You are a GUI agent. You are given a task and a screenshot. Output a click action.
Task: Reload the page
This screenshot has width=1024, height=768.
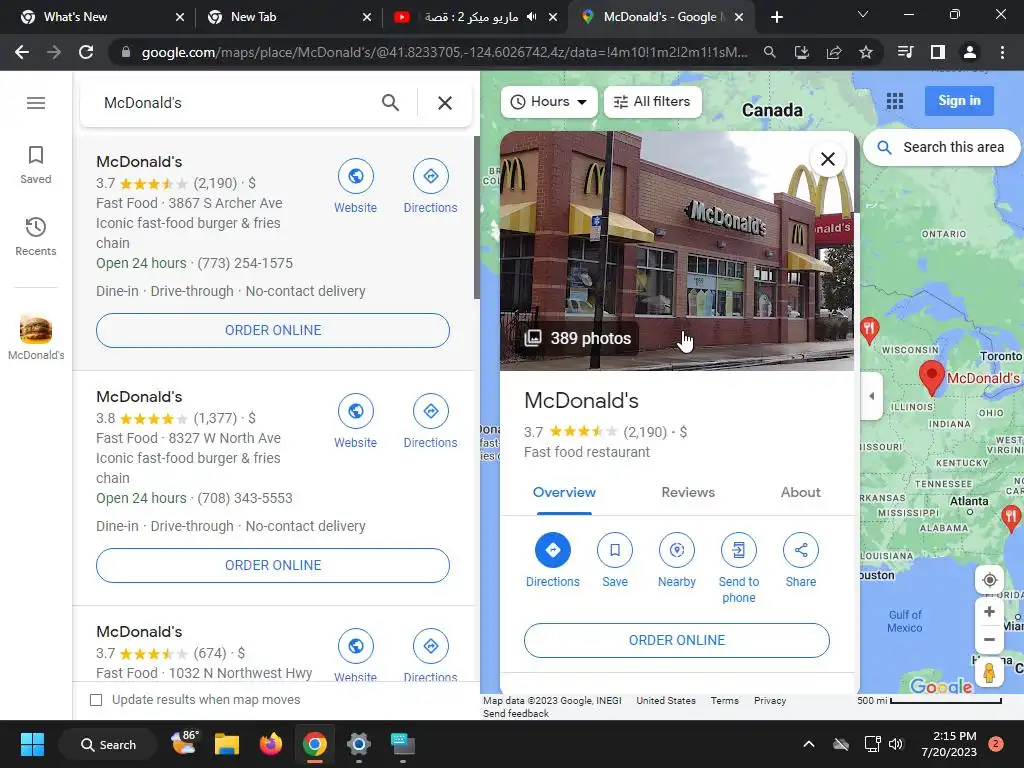pos(86,52)
